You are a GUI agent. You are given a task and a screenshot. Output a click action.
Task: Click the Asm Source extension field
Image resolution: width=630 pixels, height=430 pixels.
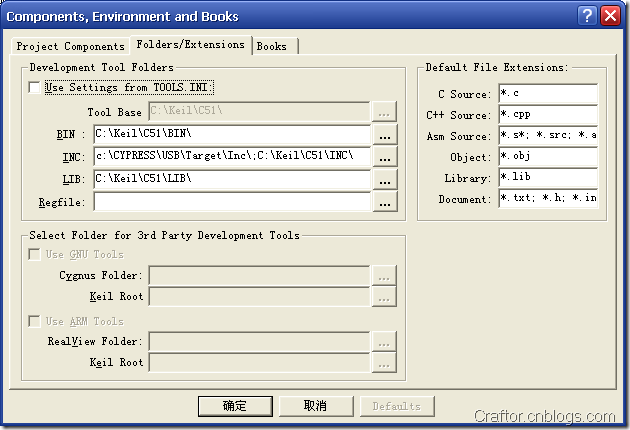click(548, 135)
